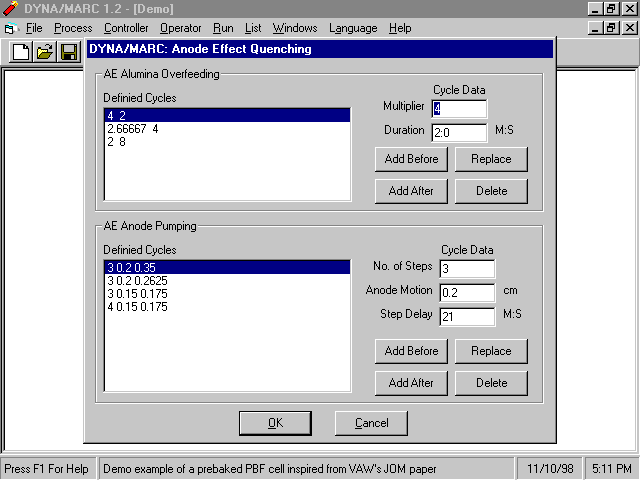Open the Windows menu
This screenshot has height=480, width=640.
pyautogui.click(x=295, y=28)
